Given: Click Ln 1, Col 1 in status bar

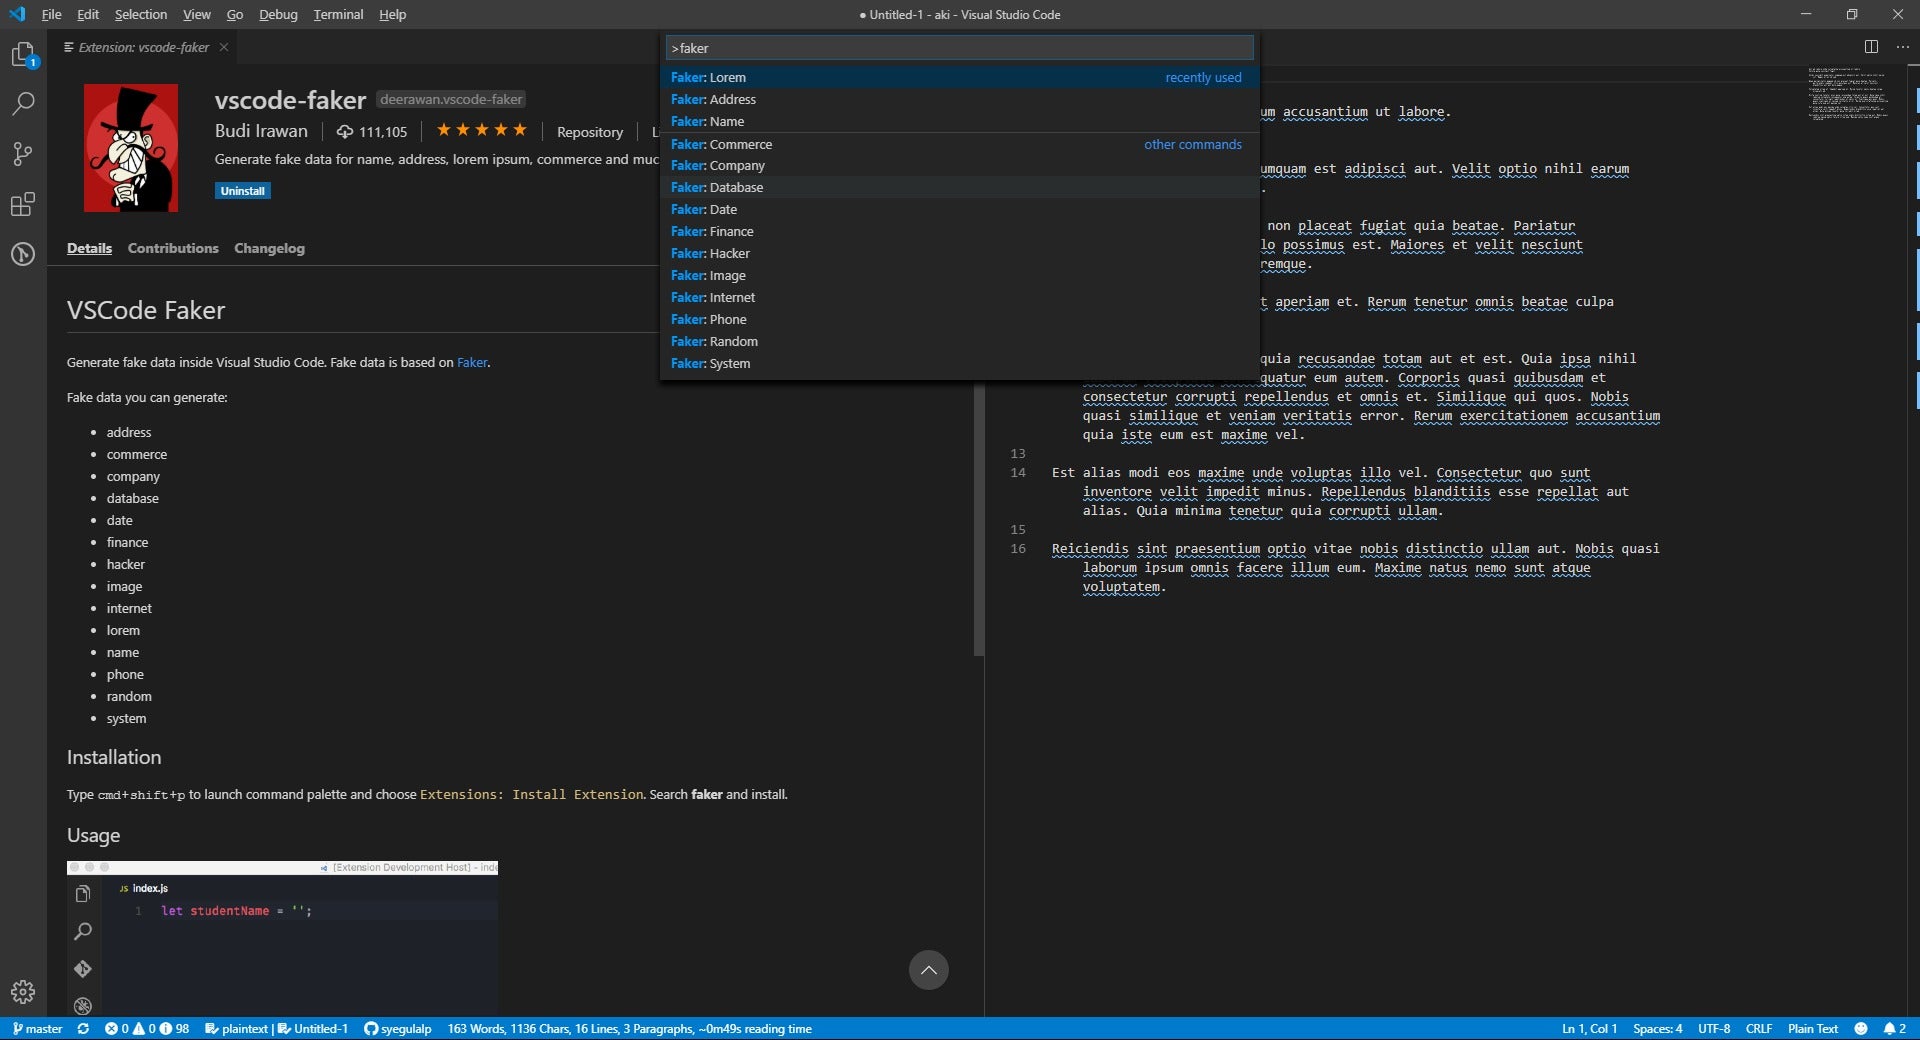Looking at the screenshot, I should 1589,1028.
